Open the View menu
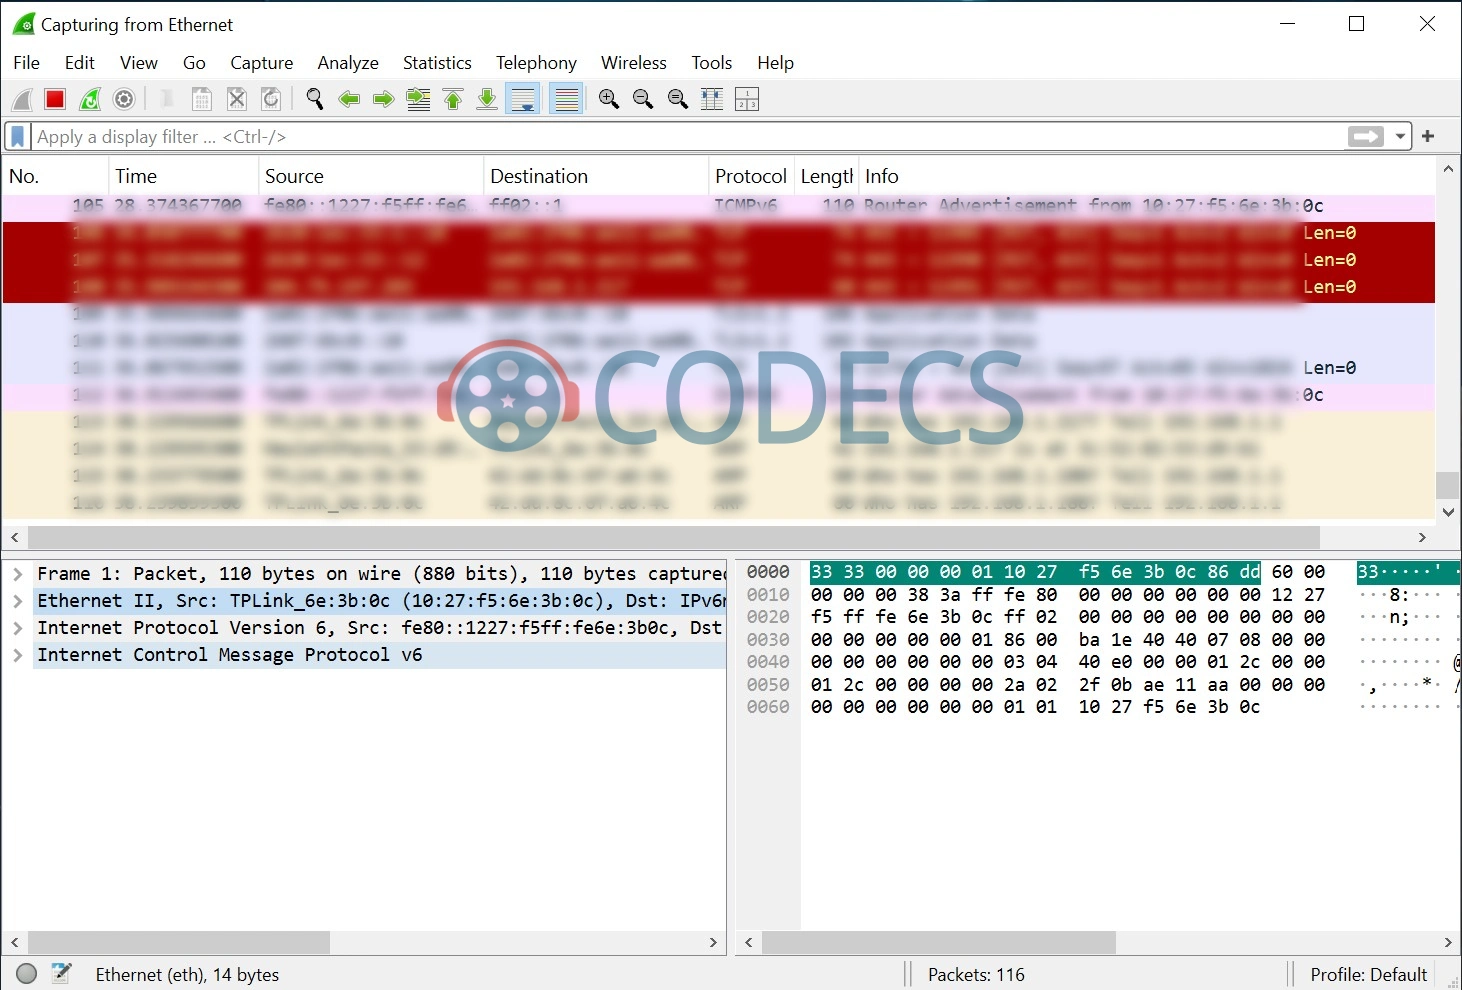1462x990 pixels. 139,62
